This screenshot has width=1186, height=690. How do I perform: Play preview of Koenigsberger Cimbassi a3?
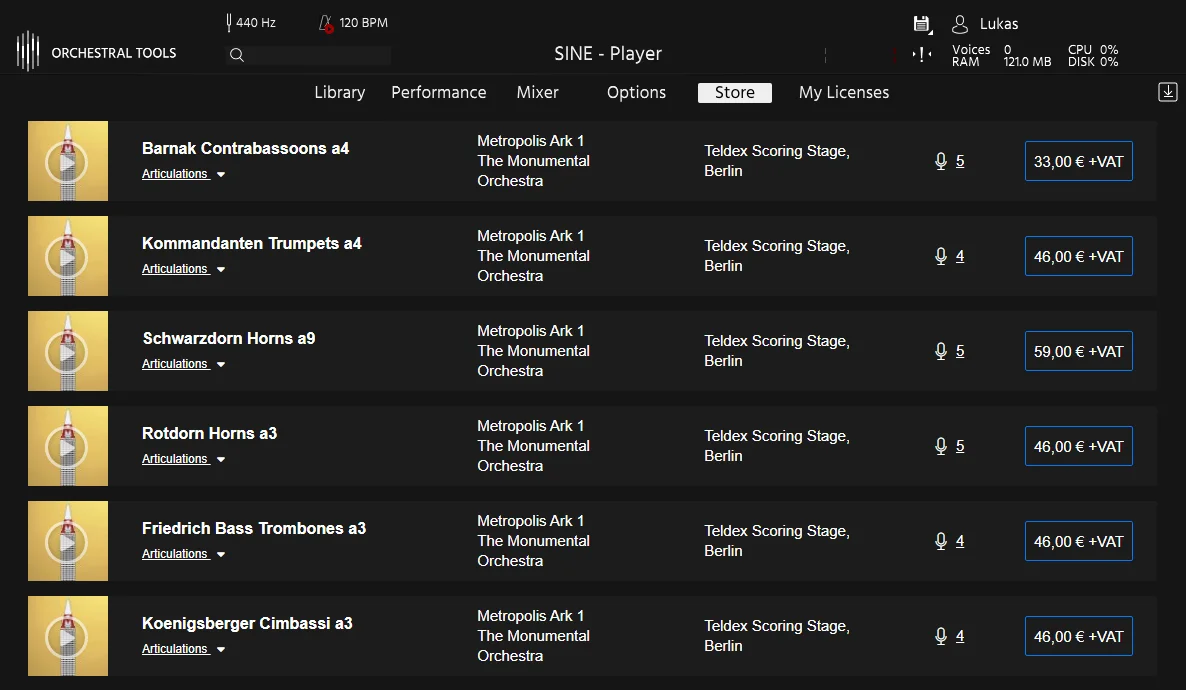[67, 636]
